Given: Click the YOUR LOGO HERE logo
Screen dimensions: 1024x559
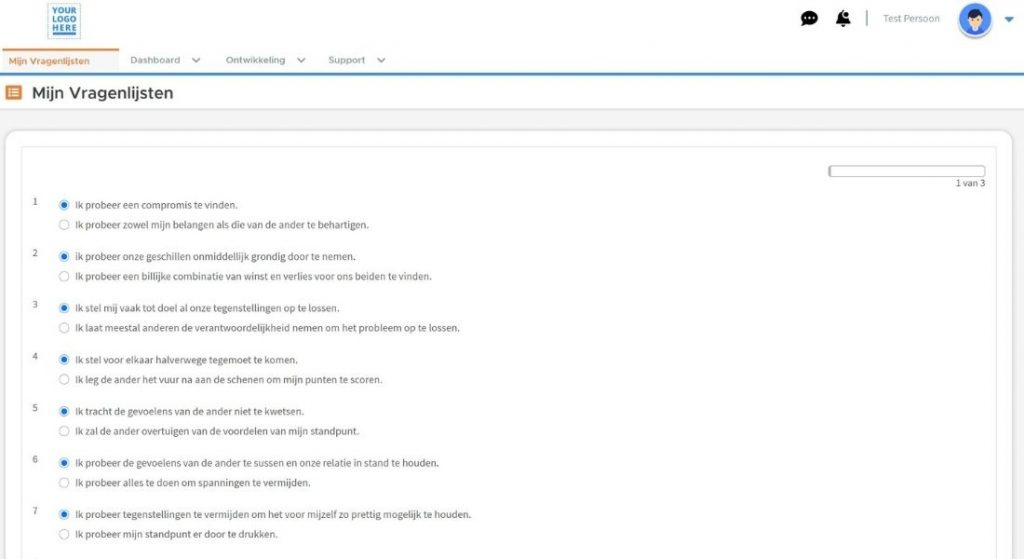Looking at the screenshot, I should [x=64, y=20].
